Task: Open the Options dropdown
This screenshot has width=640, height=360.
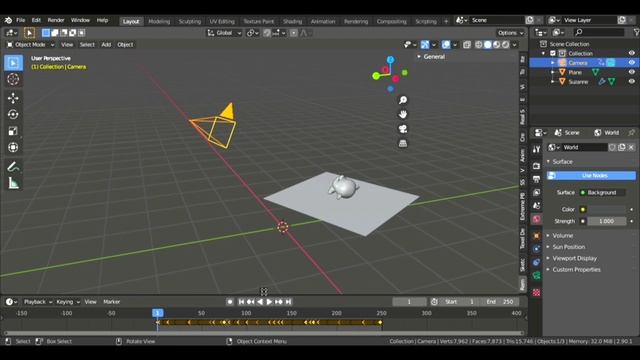Action: [x=510, y=33]
